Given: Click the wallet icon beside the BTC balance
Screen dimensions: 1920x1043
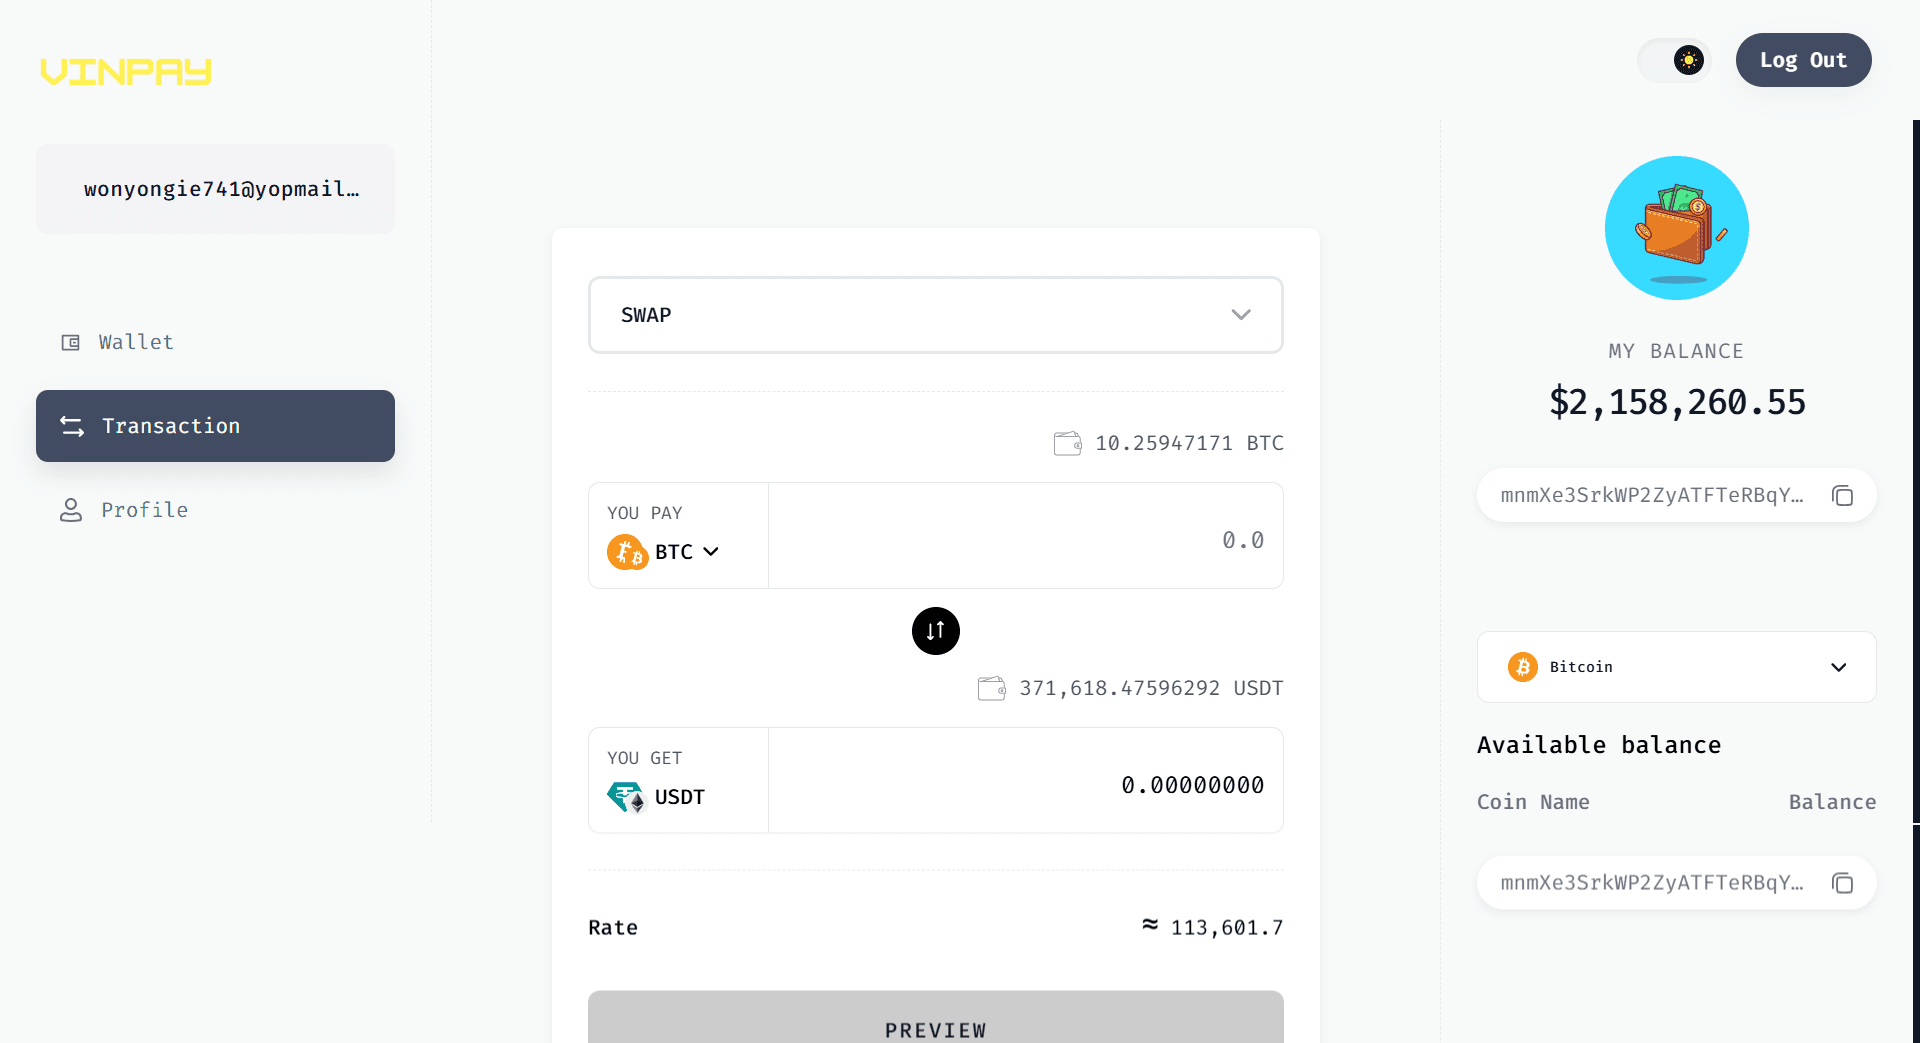Looking at the screenshot, I should click(x=1068, y=443).
